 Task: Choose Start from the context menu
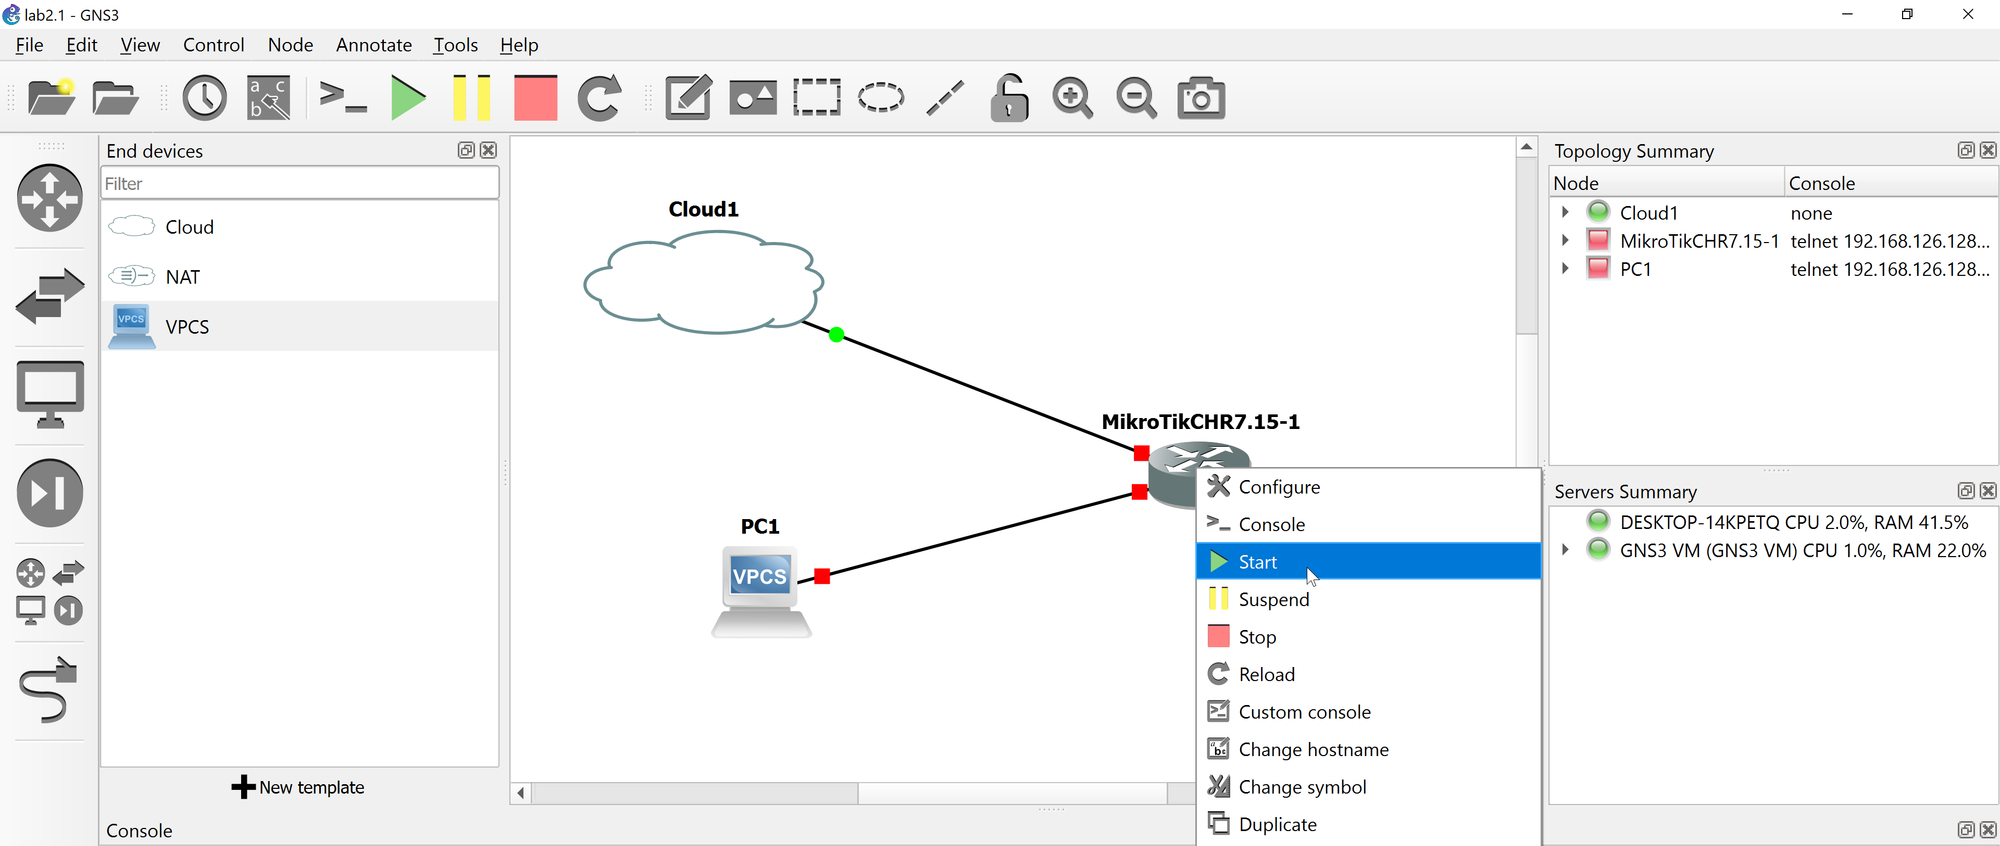[1368, 562]
